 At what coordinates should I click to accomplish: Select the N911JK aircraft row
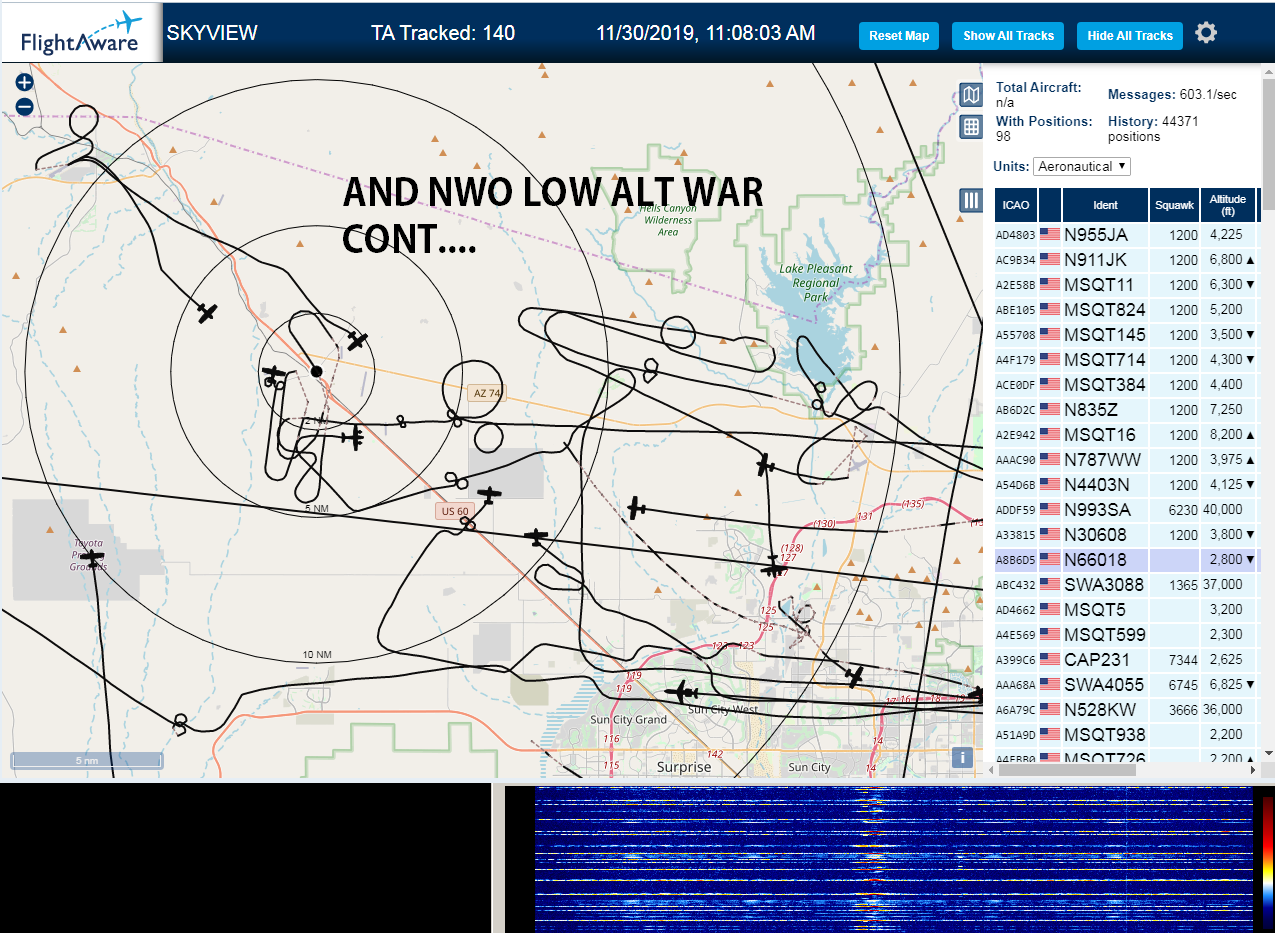(x=1127, y=260)
